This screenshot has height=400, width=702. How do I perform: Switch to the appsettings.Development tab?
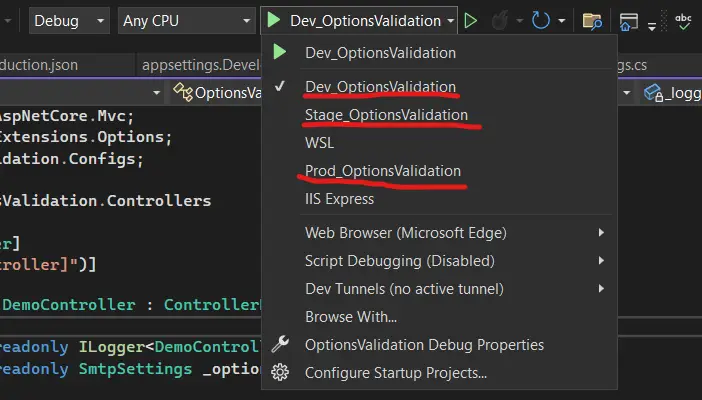[x=200, y=64]
